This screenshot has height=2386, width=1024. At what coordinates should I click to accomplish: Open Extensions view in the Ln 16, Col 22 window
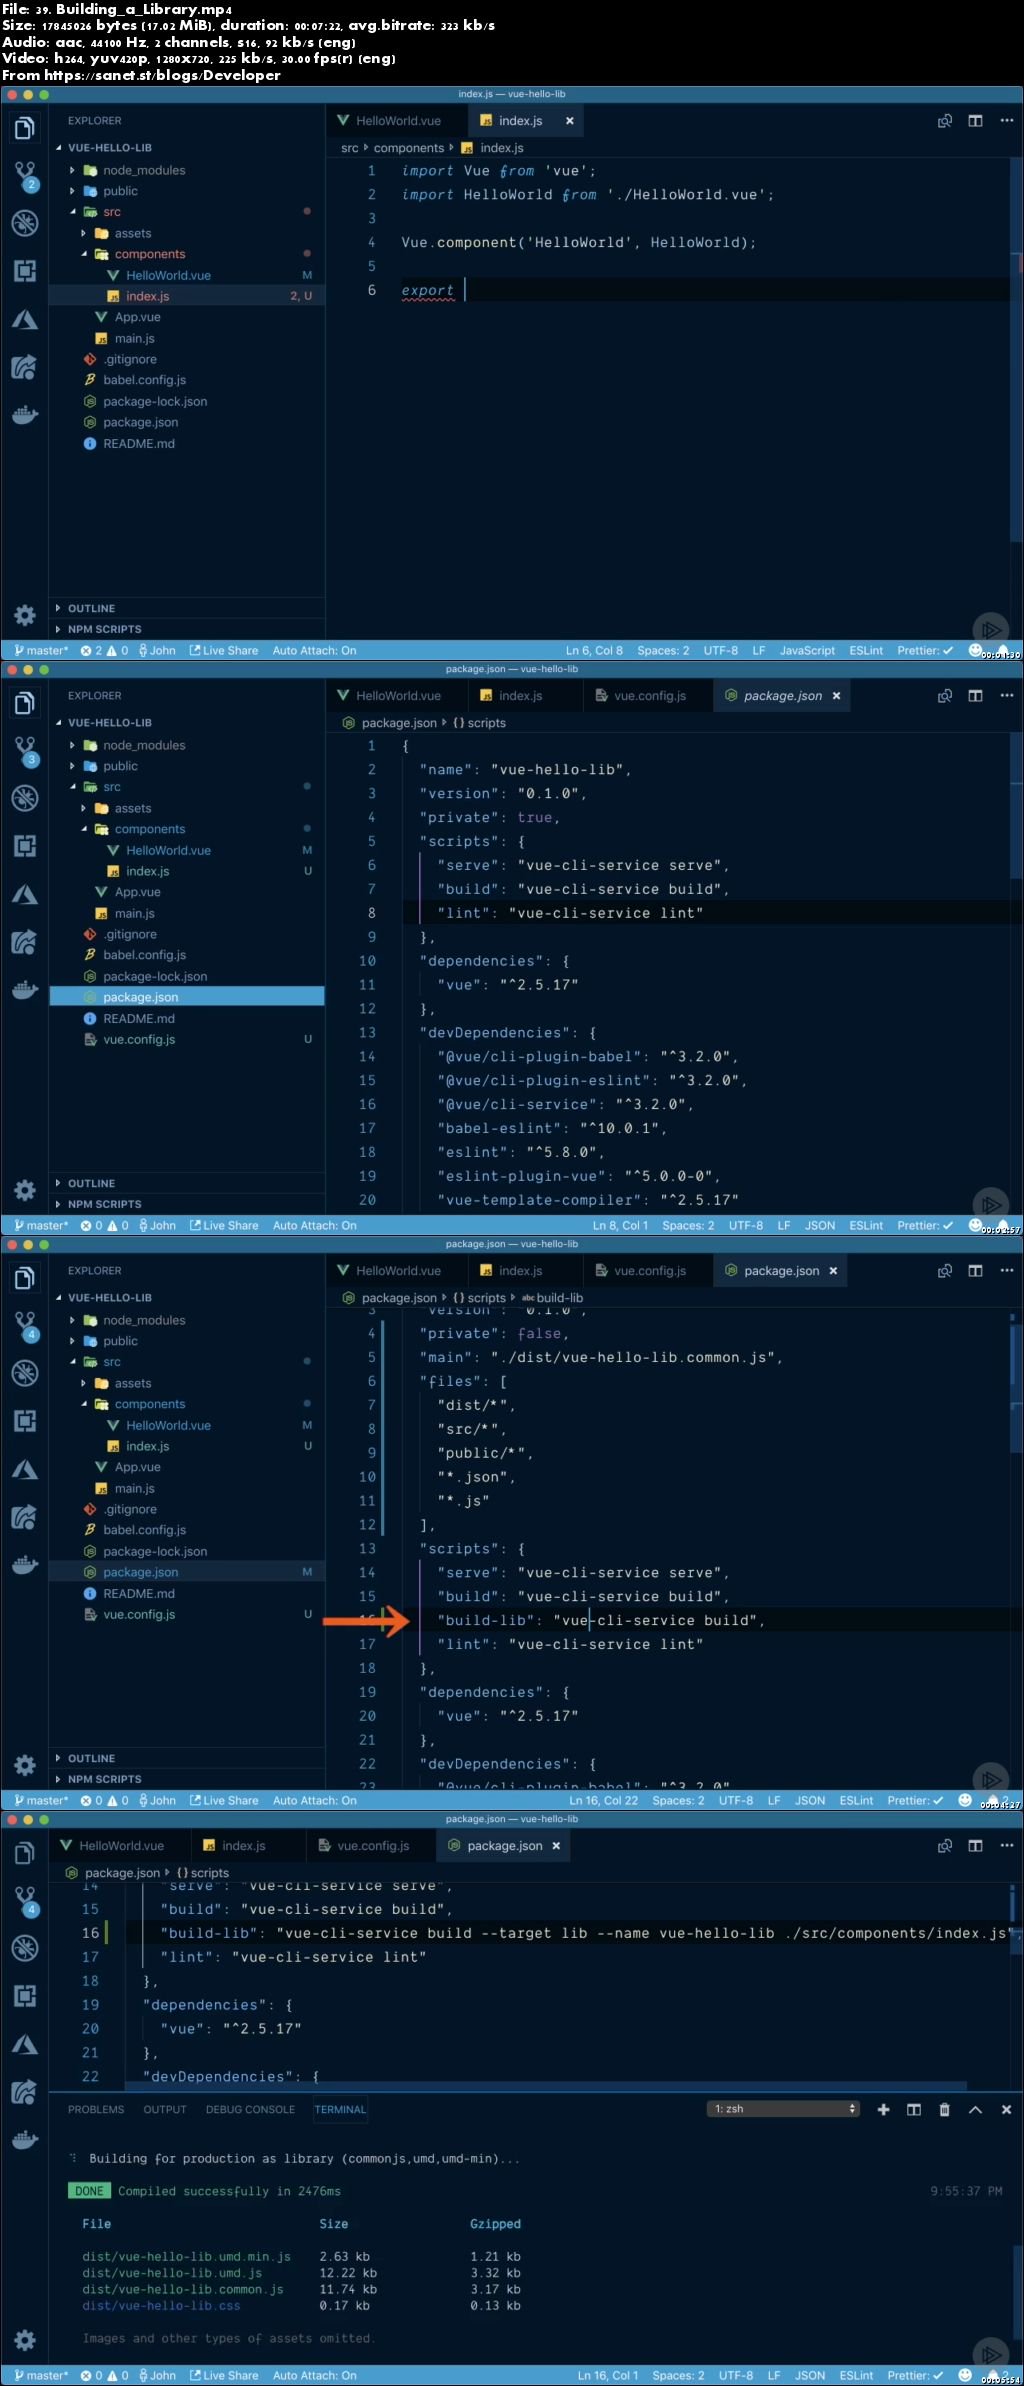point(25,1421)
